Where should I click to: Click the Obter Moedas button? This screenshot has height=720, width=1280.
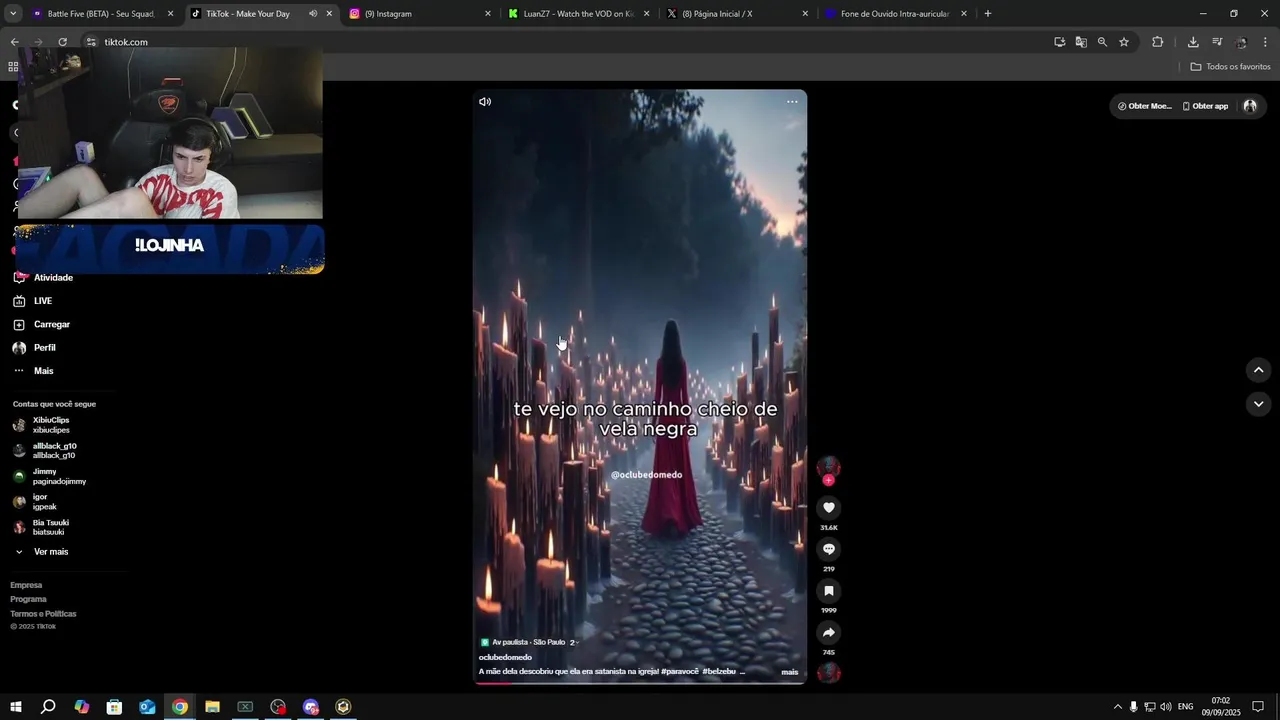pyautogui.click(x=1144, y=106)
